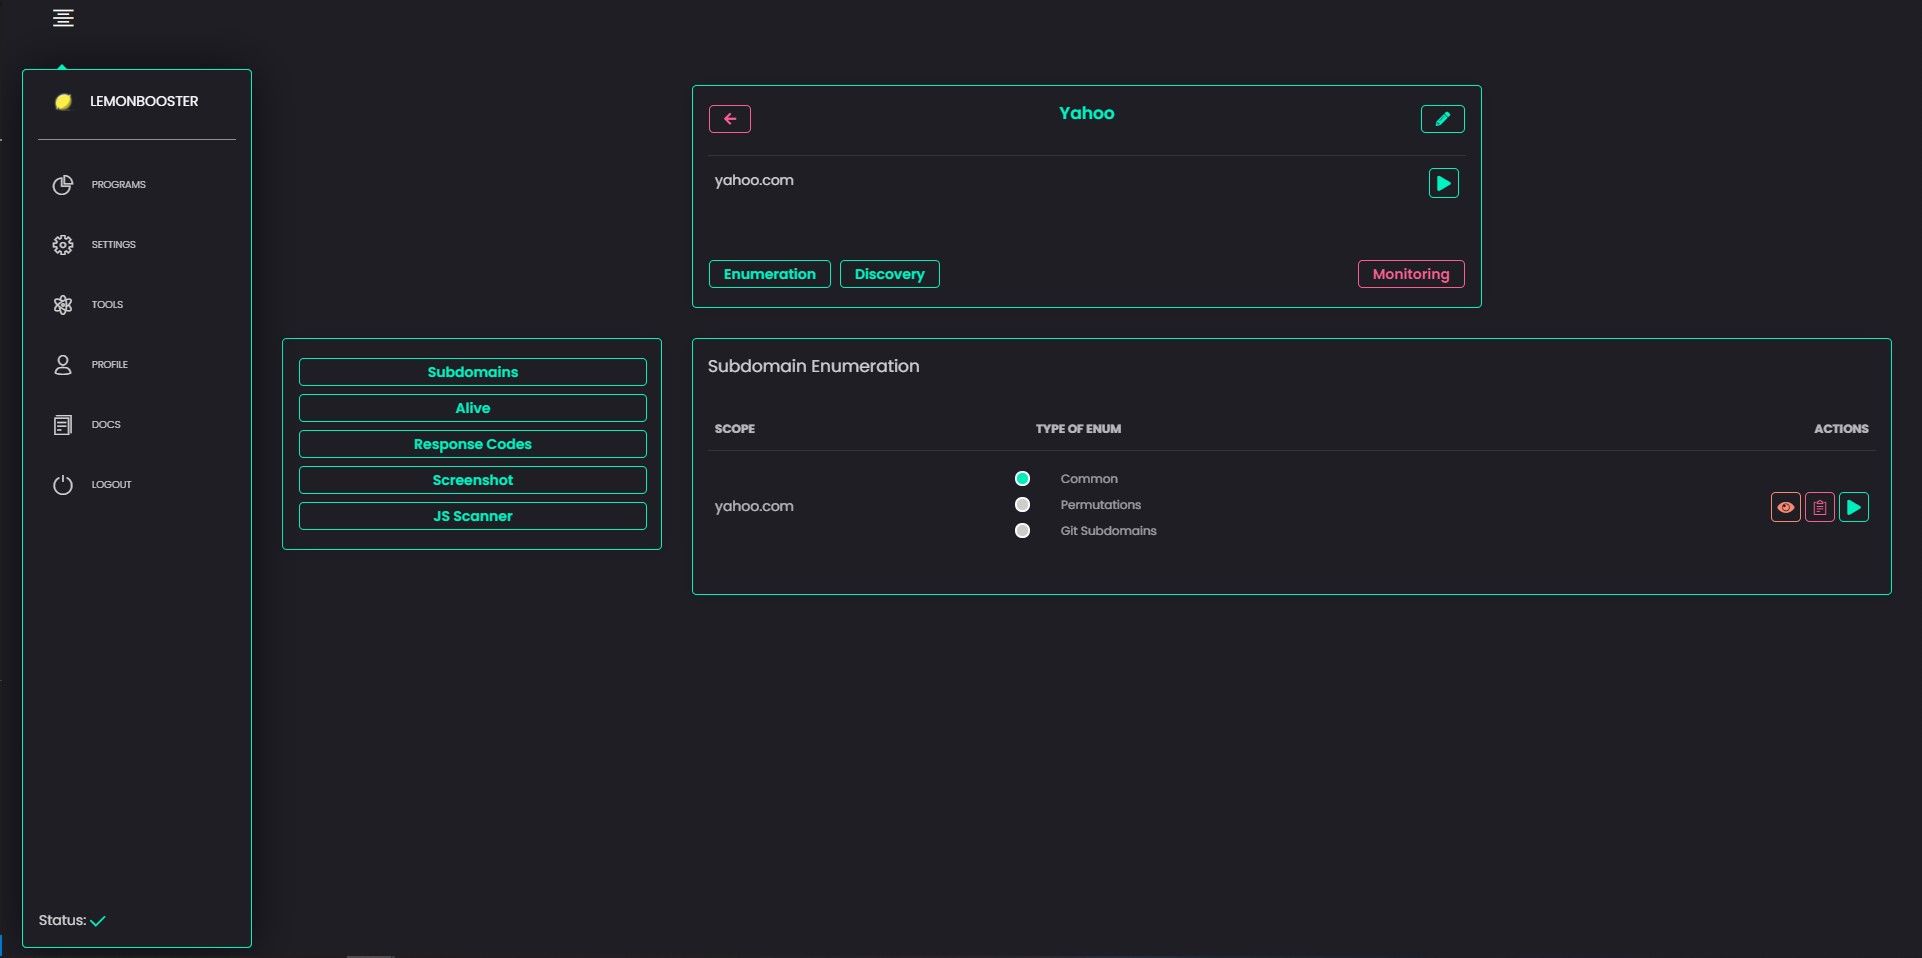
Task: Open Settings via the gear icon
Action: coord(63,245)
